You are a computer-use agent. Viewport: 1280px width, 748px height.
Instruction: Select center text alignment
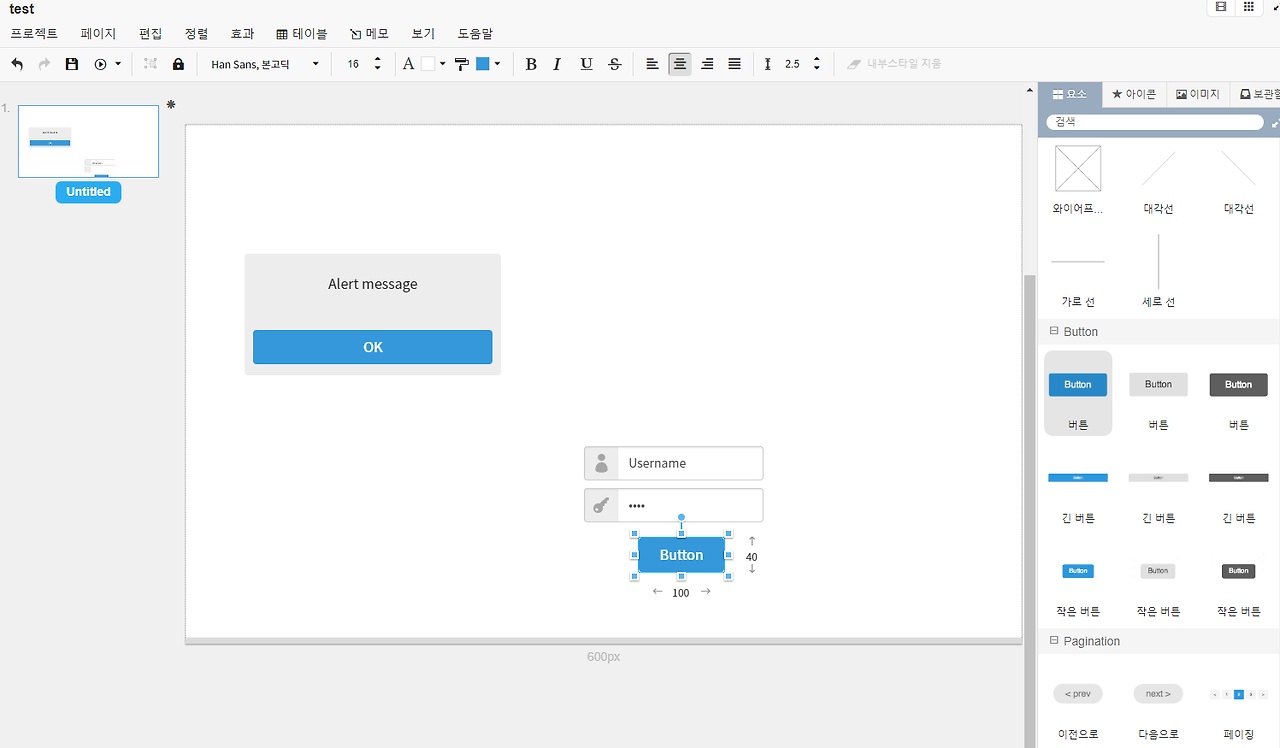[x=680, y=64]
